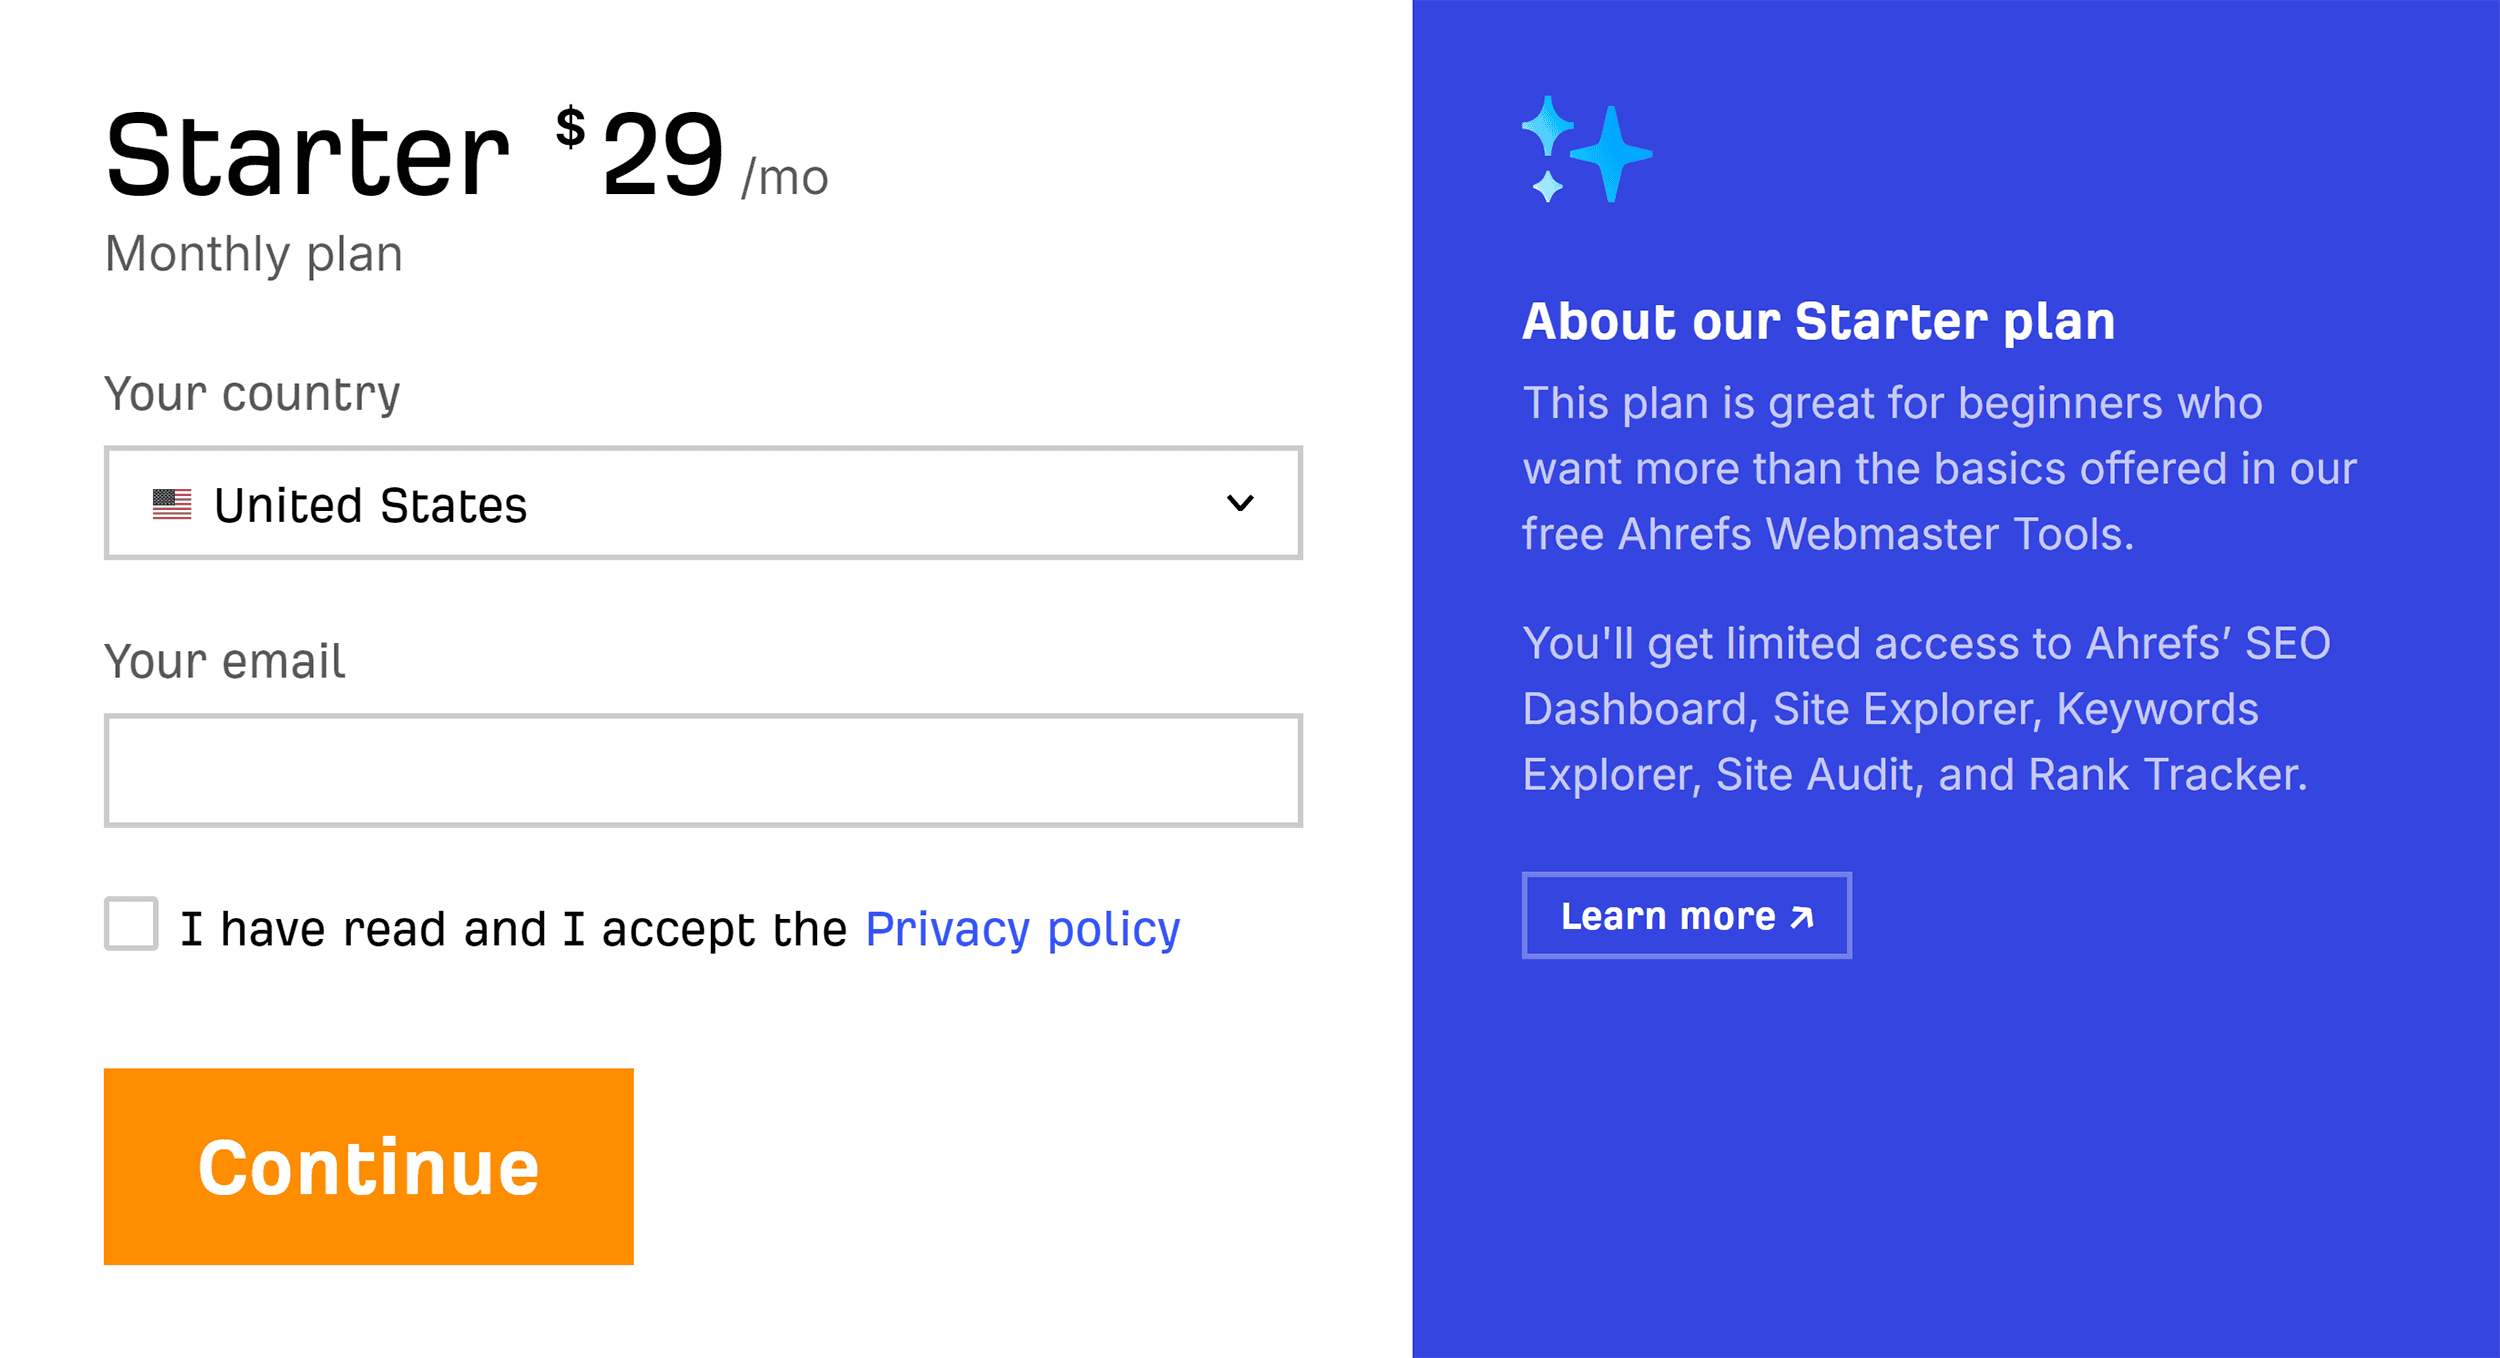Click the United States flag icon

click(x=172, y=503)
